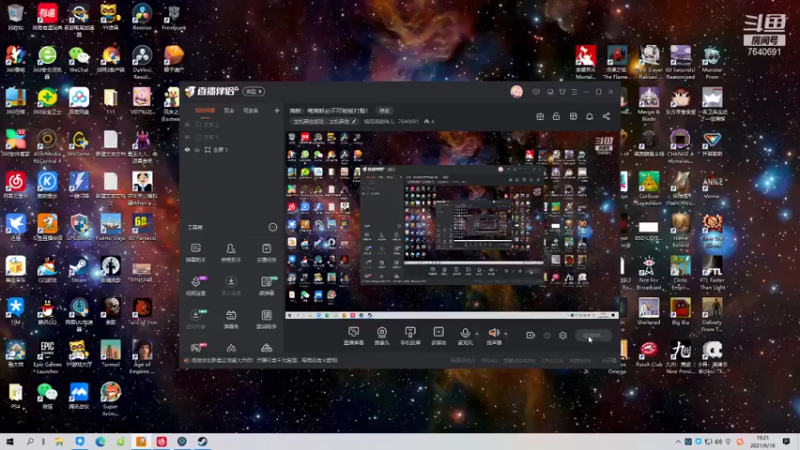800x450 pixels.
Task: Click the bottom announcement notice text
Action: [264, 360]
